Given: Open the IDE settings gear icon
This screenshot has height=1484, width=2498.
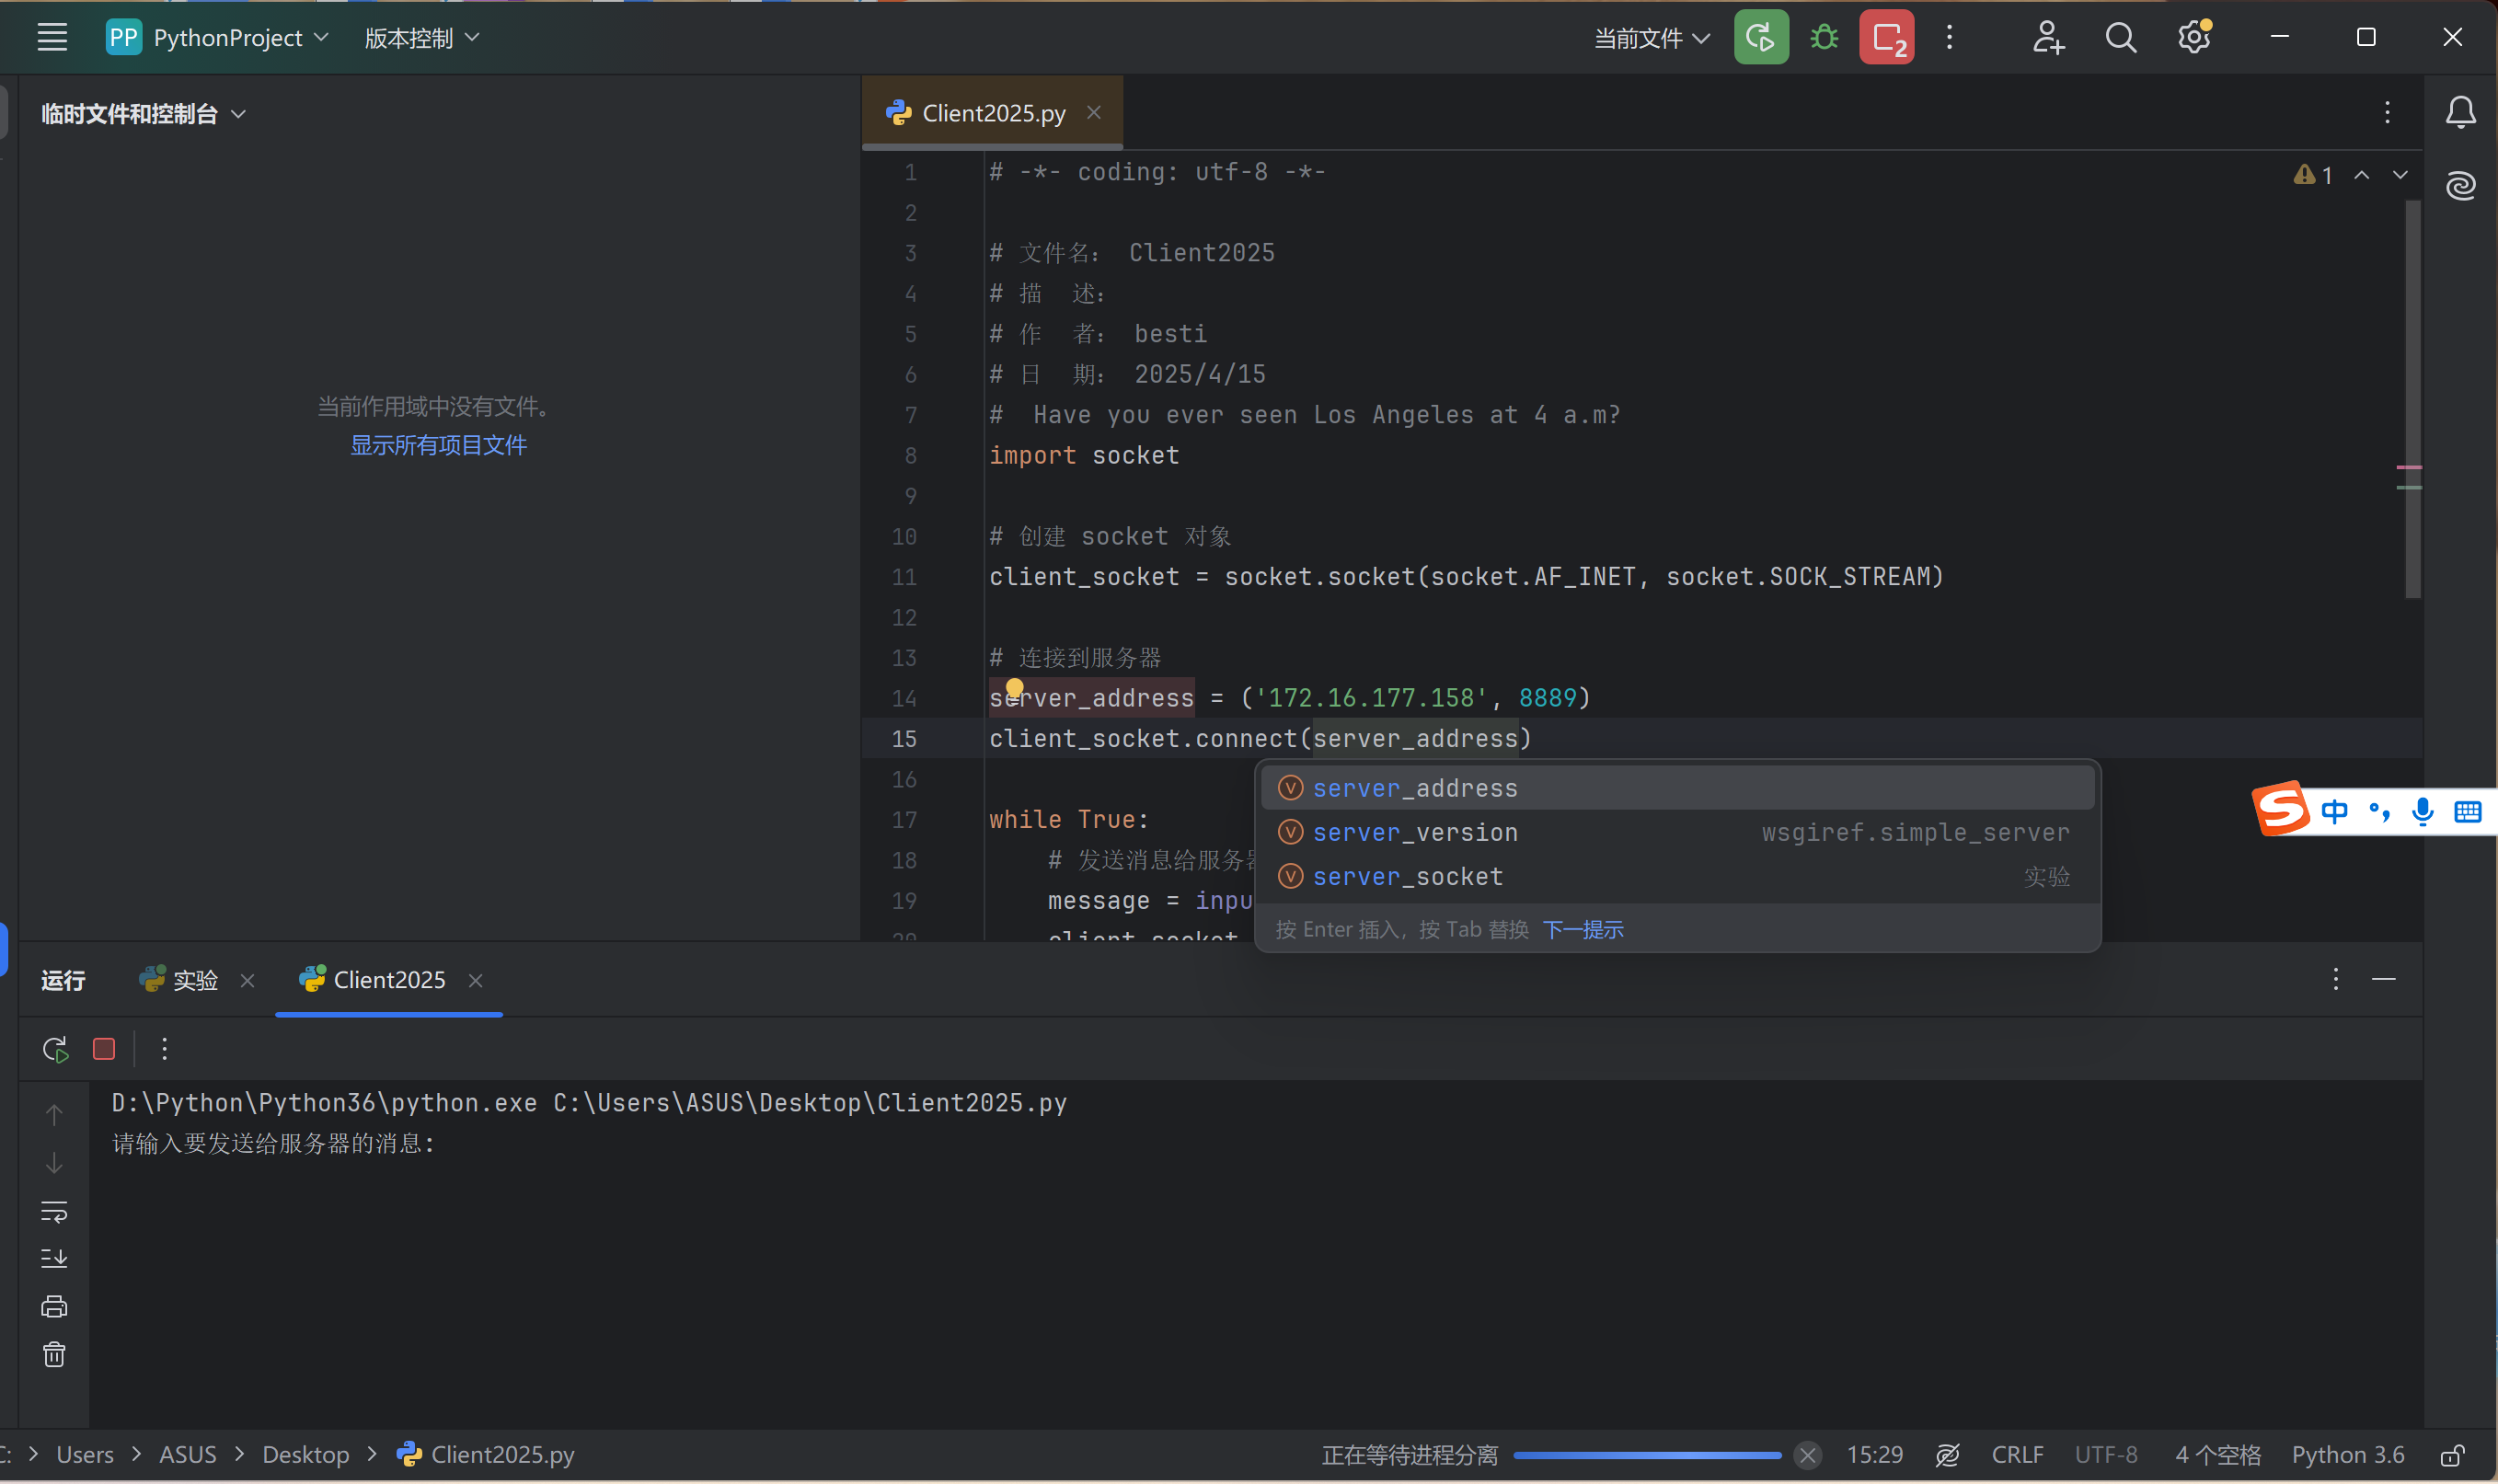Looking at the screenshot, I should point(2193,38).
